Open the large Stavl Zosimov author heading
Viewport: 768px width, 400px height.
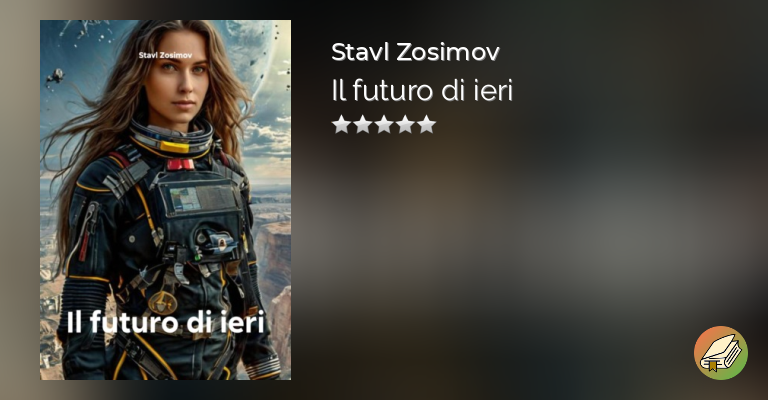[415, 52]
